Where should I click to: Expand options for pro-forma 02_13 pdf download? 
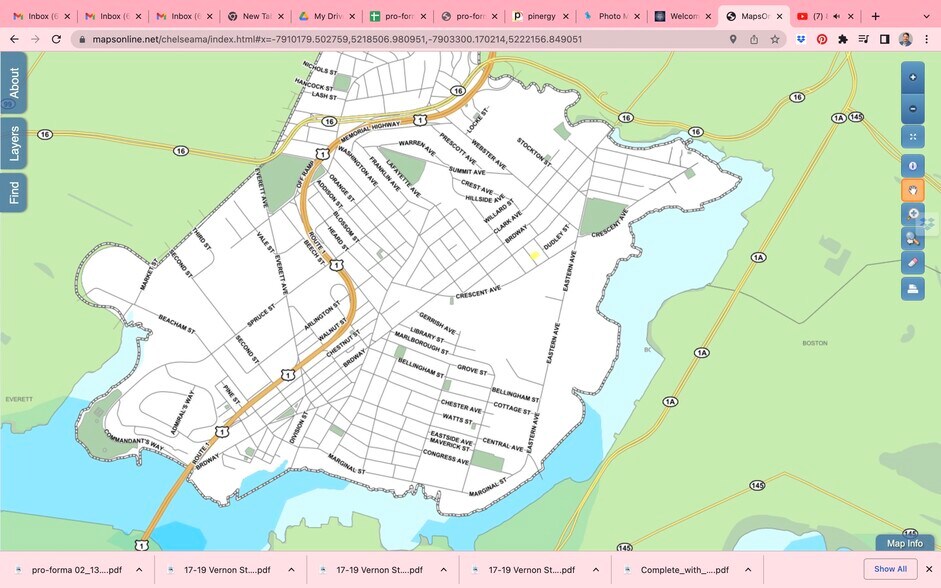point(139,569)
